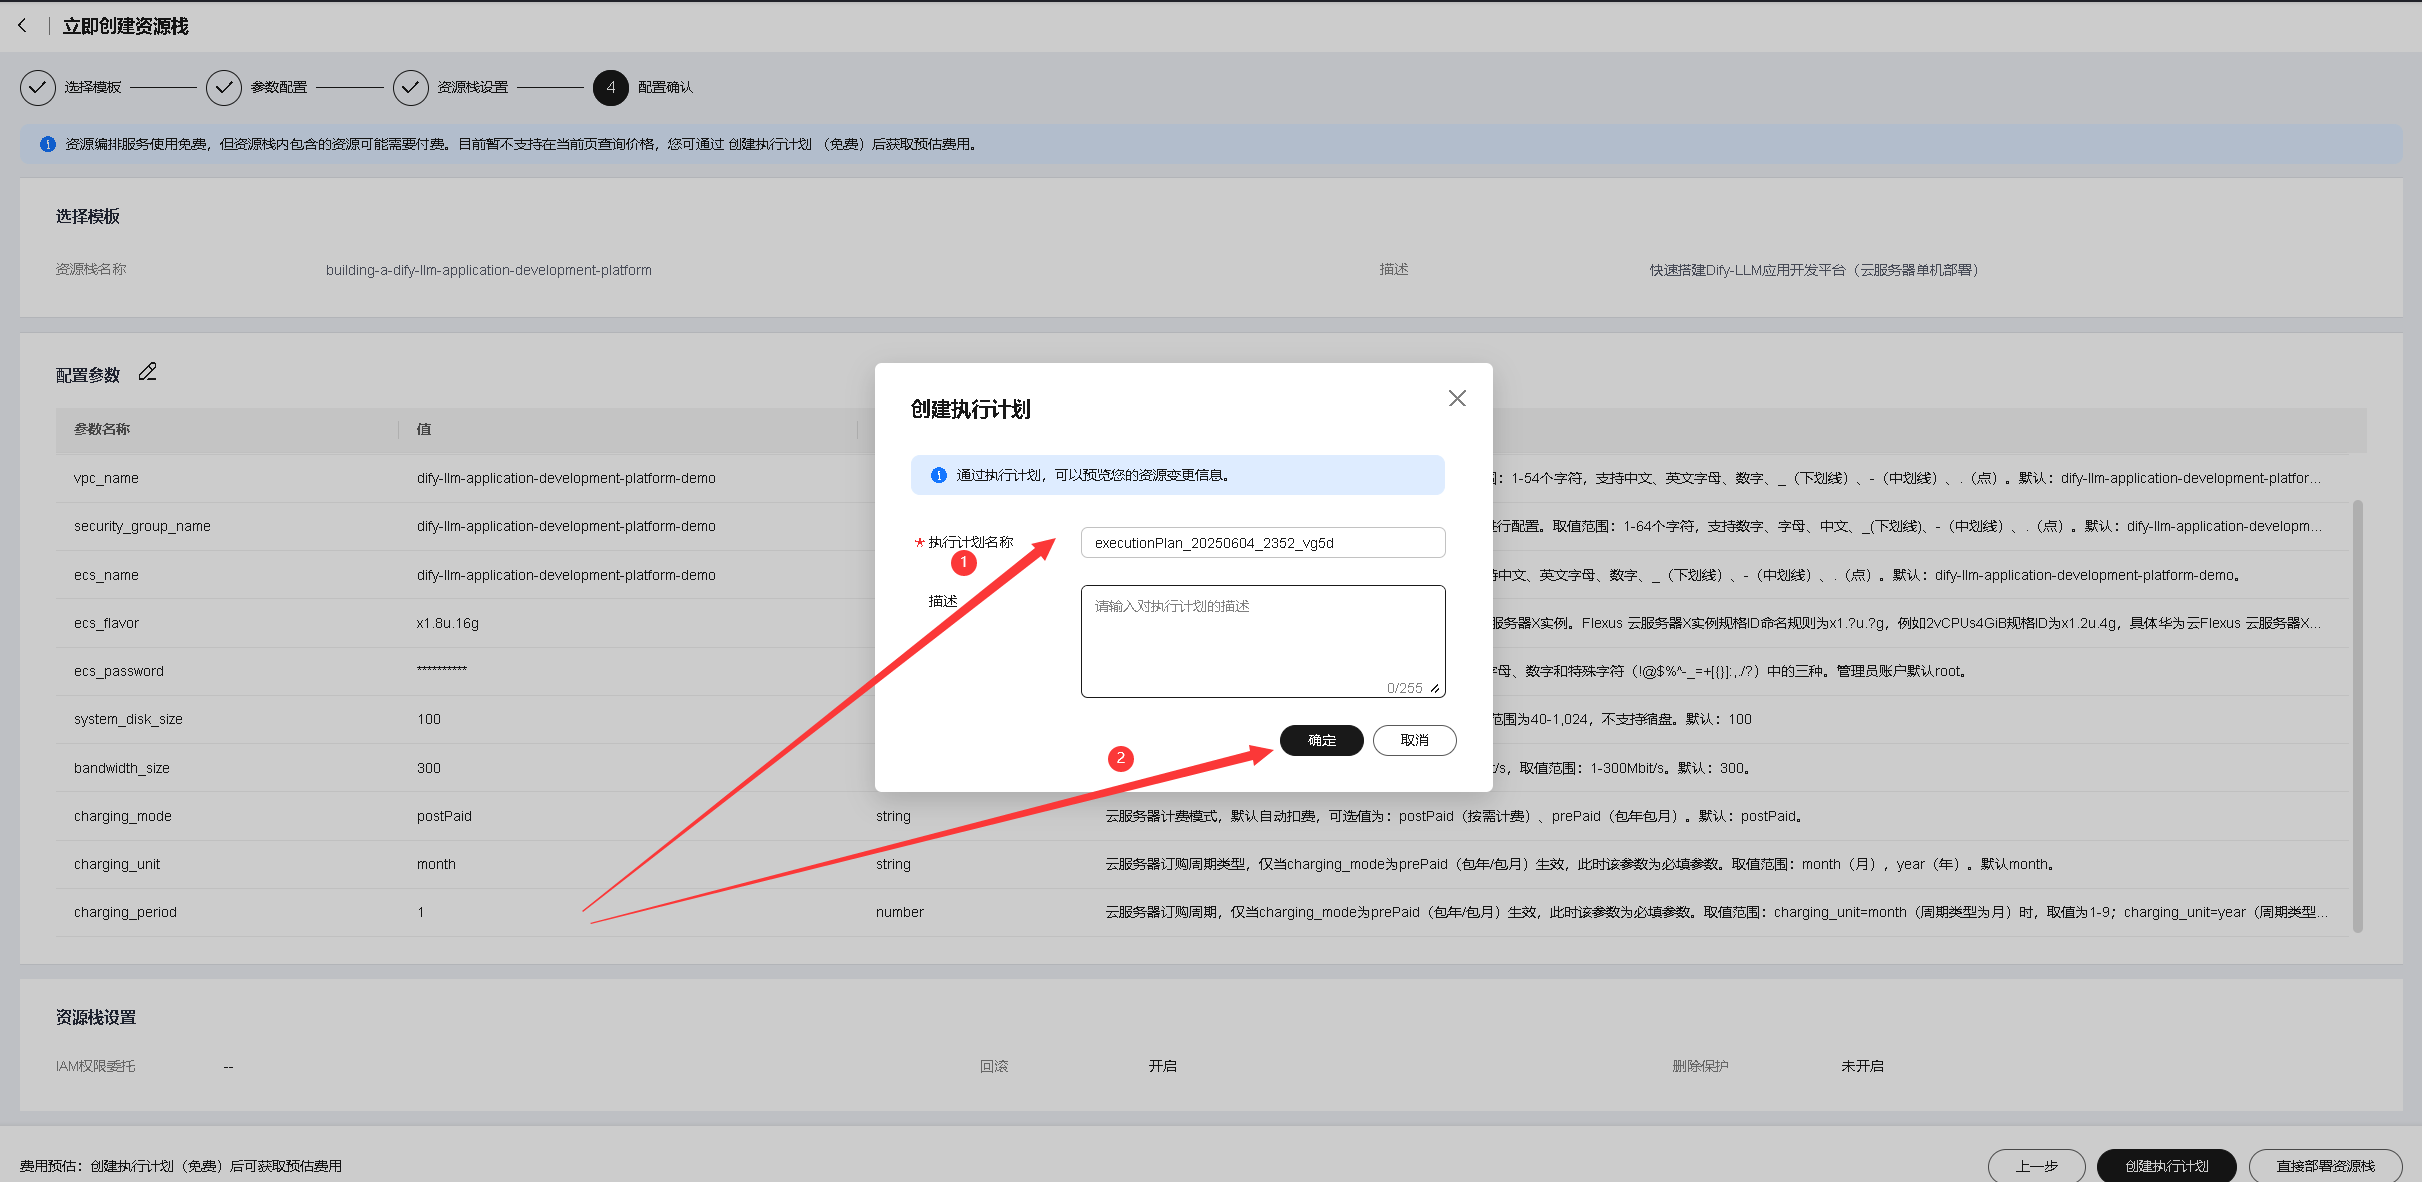Click the 参数名称 column header
The height and width of the screenshot is (1182, 2422).
tap(102, 429)
